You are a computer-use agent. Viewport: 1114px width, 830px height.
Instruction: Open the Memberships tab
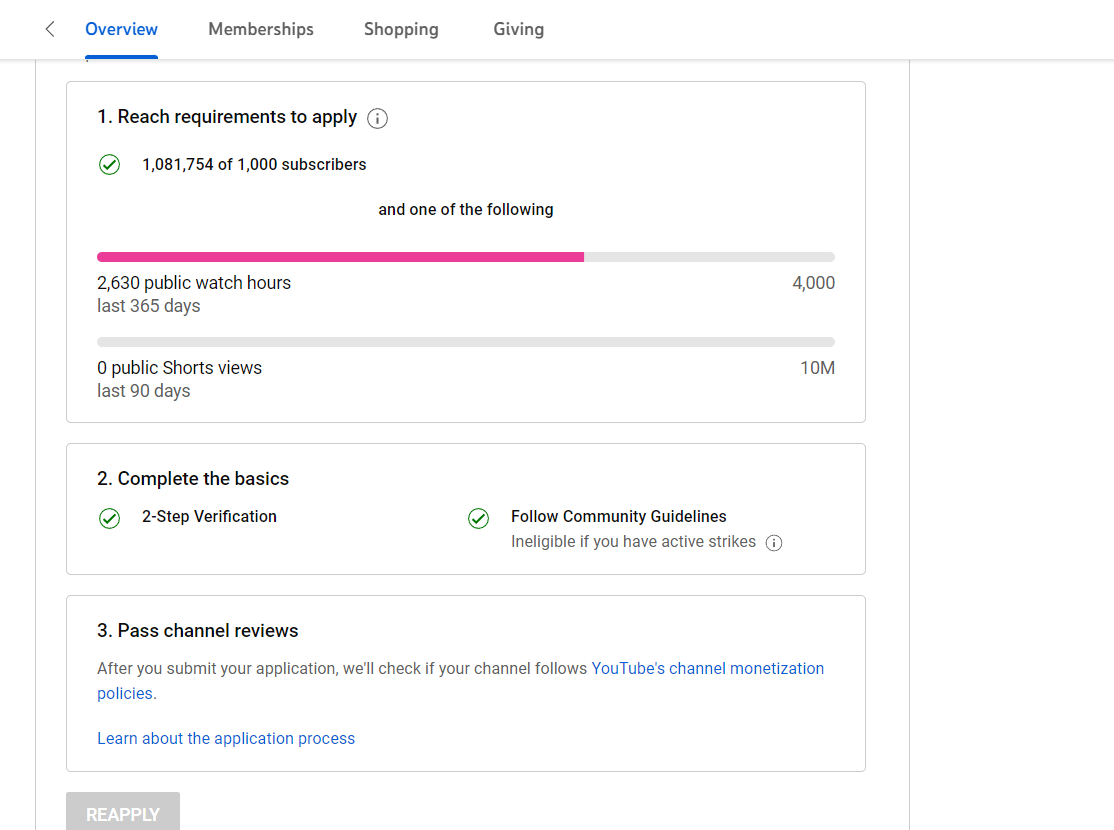[261, 29]
